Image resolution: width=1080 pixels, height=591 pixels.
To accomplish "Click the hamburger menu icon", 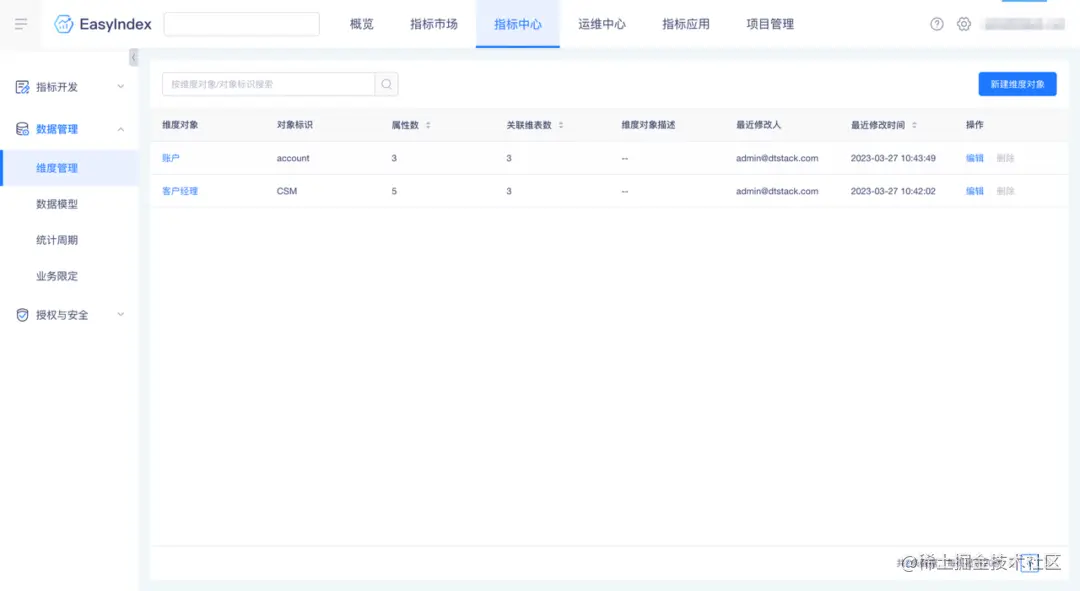I will pyautogui.click(x=21, y=24).
